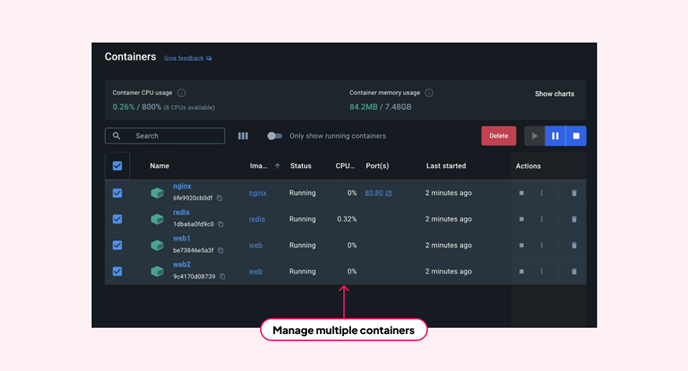Delete the web1 container with trash icon

pyautogui.click(x=574, y=245)
